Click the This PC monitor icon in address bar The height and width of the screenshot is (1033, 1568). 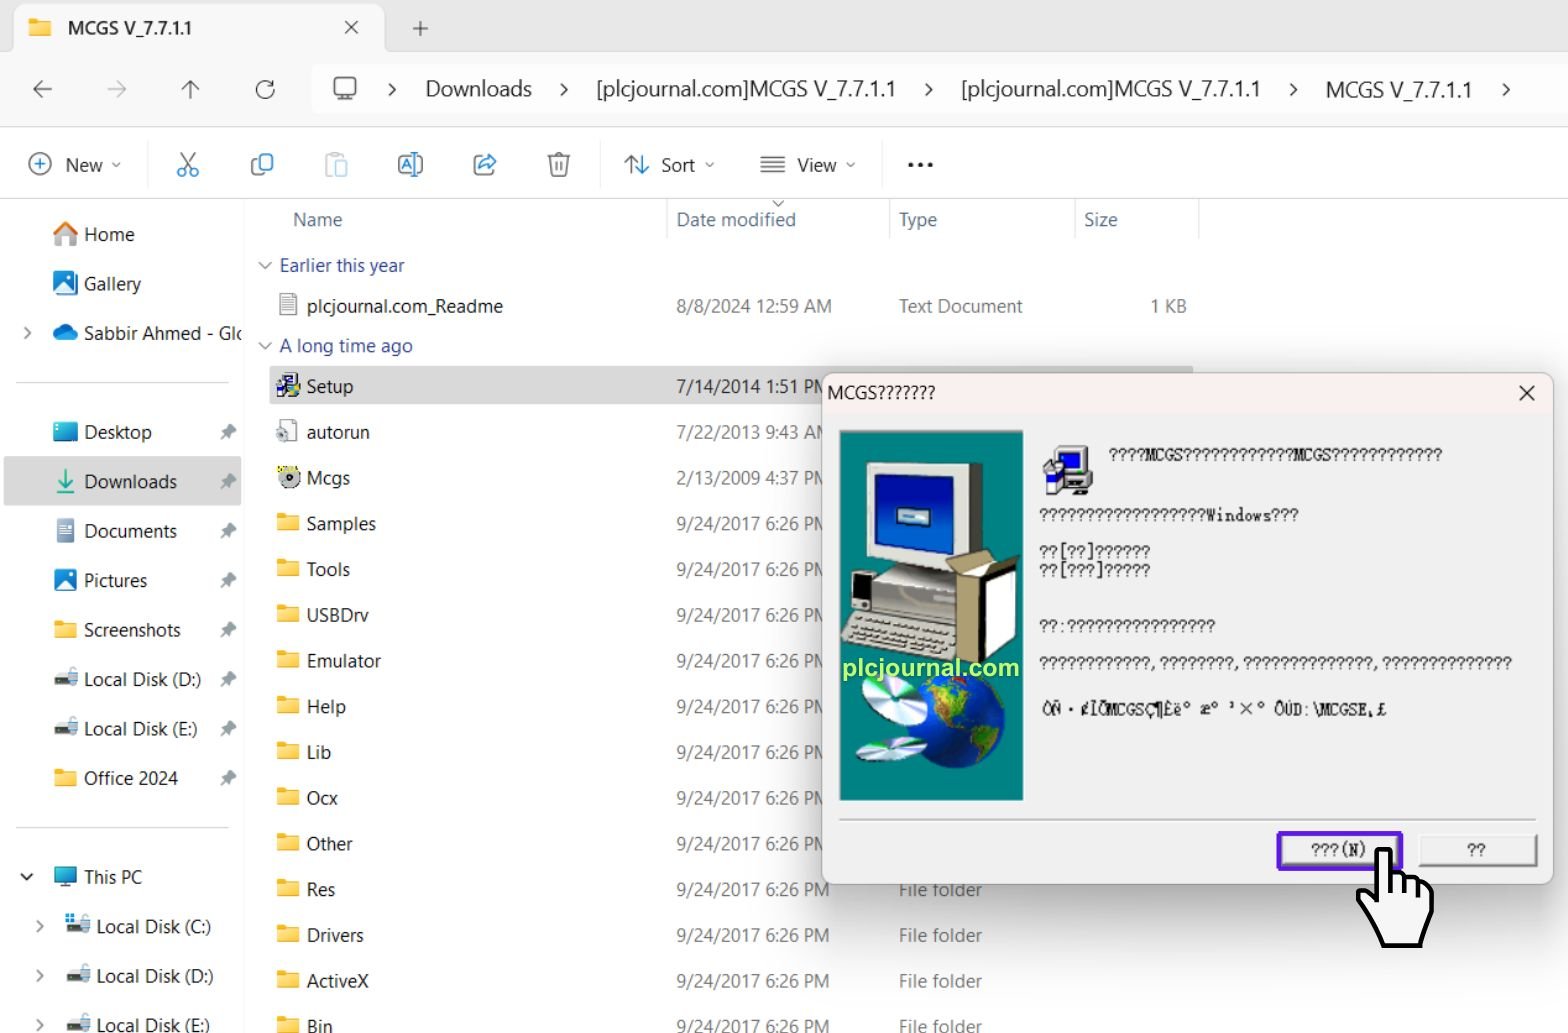[345, 88]
